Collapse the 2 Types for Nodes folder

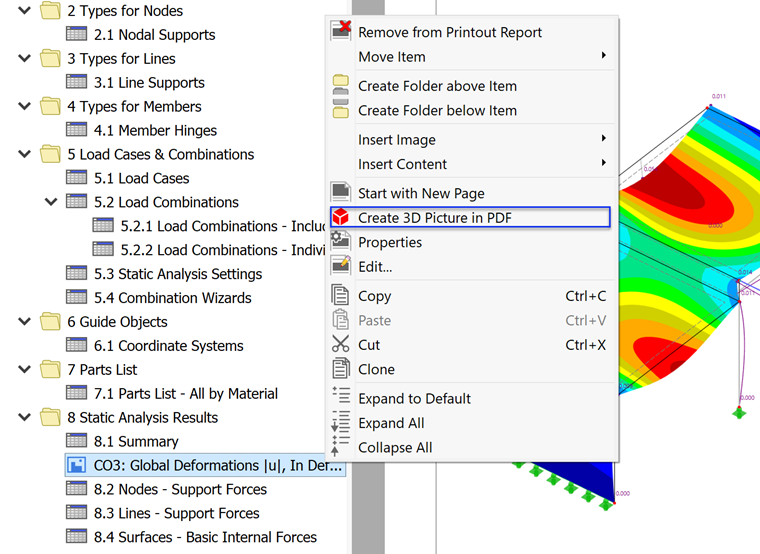coord(24,10)
